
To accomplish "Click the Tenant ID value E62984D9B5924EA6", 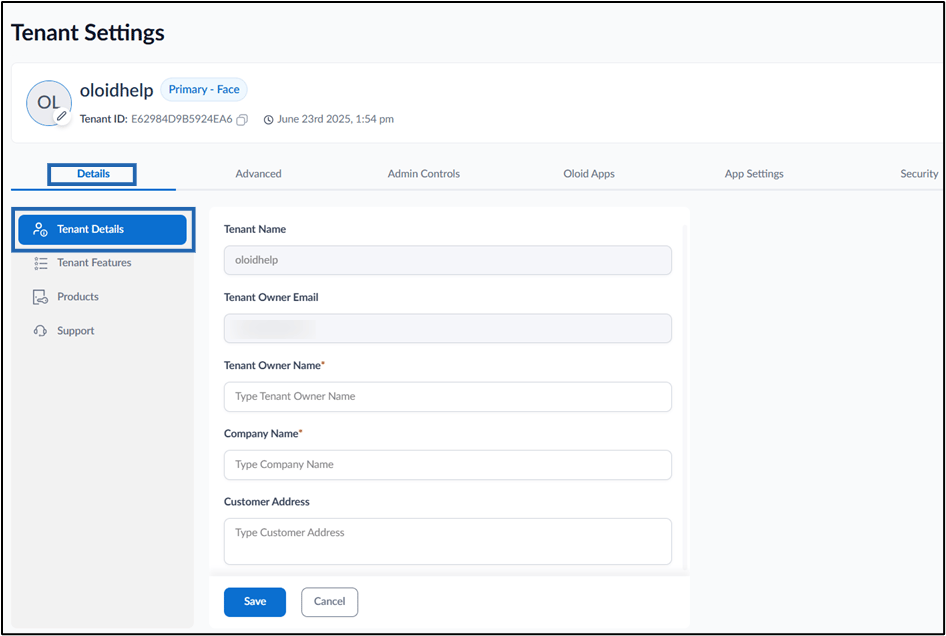I will click(182, 119).
